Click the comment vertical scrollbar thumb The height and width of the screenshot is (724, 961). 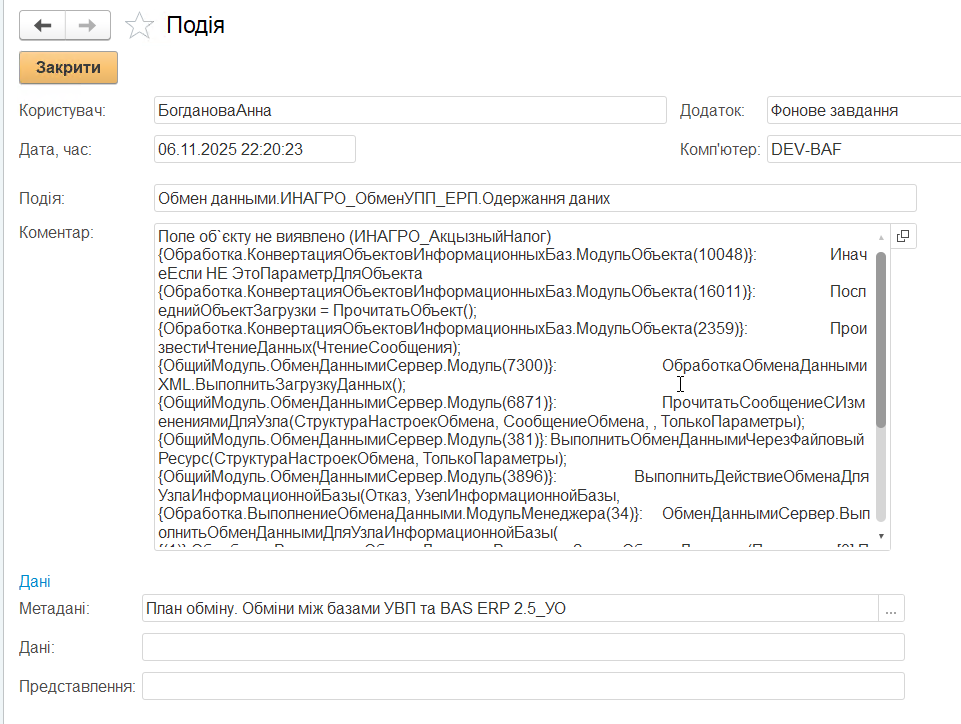881,340
